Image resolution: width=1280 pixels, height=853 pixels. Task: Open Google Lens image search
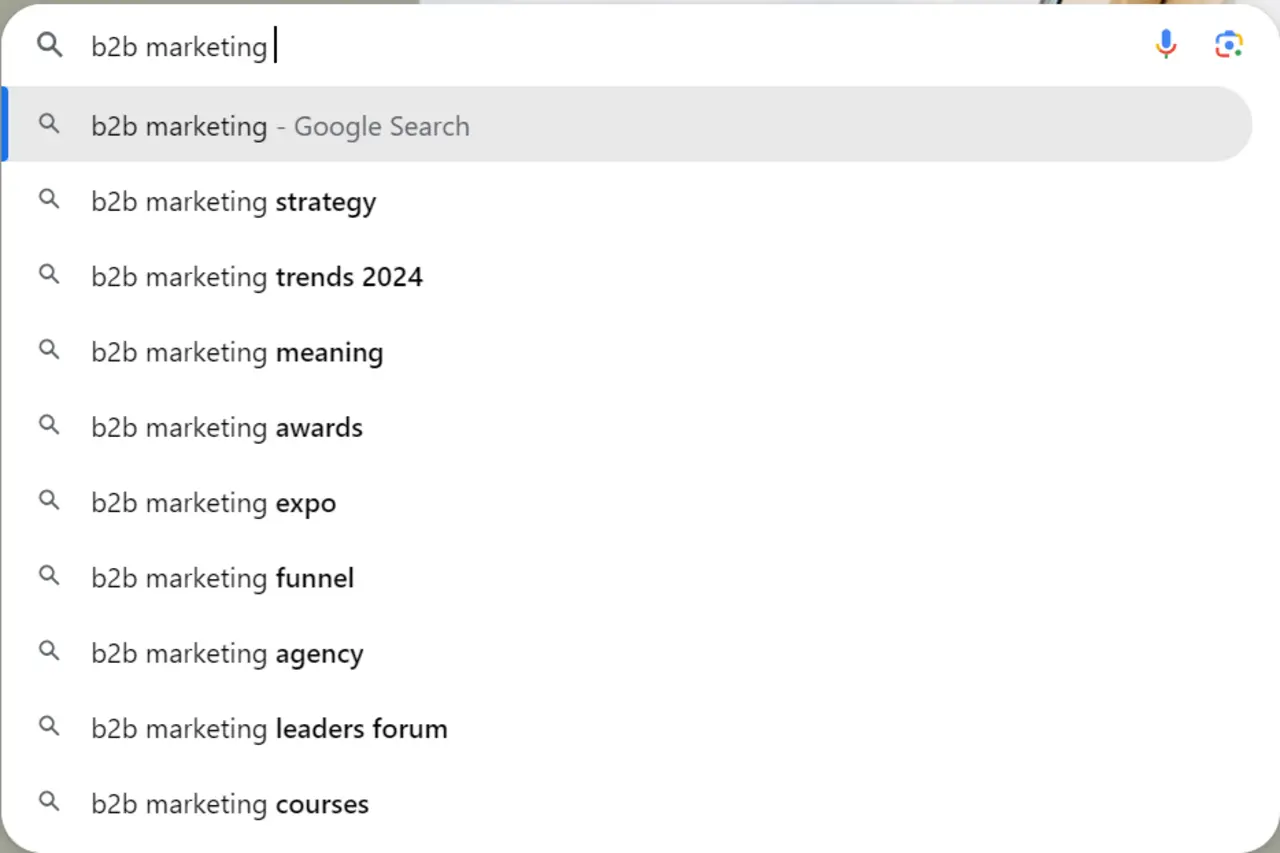pyautogui.click(x=1228, y=44)
